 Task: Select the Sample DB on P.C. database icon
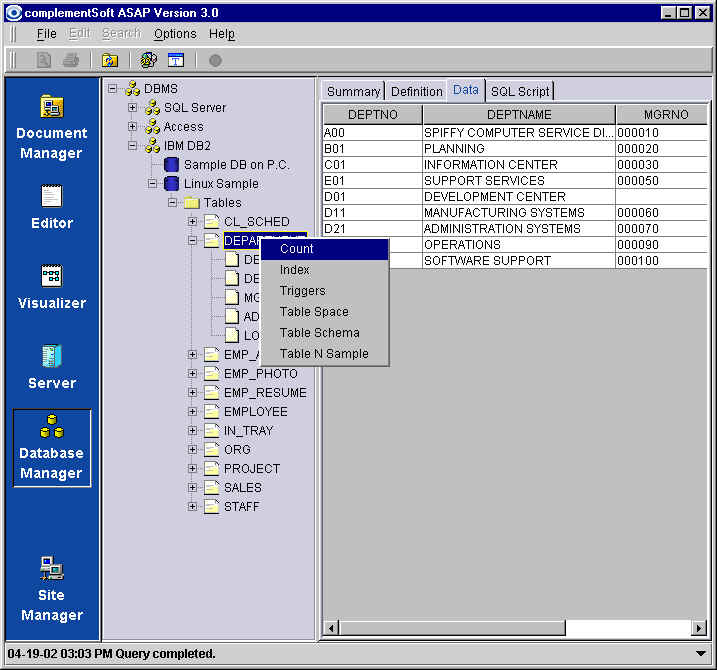coord(171,165)
